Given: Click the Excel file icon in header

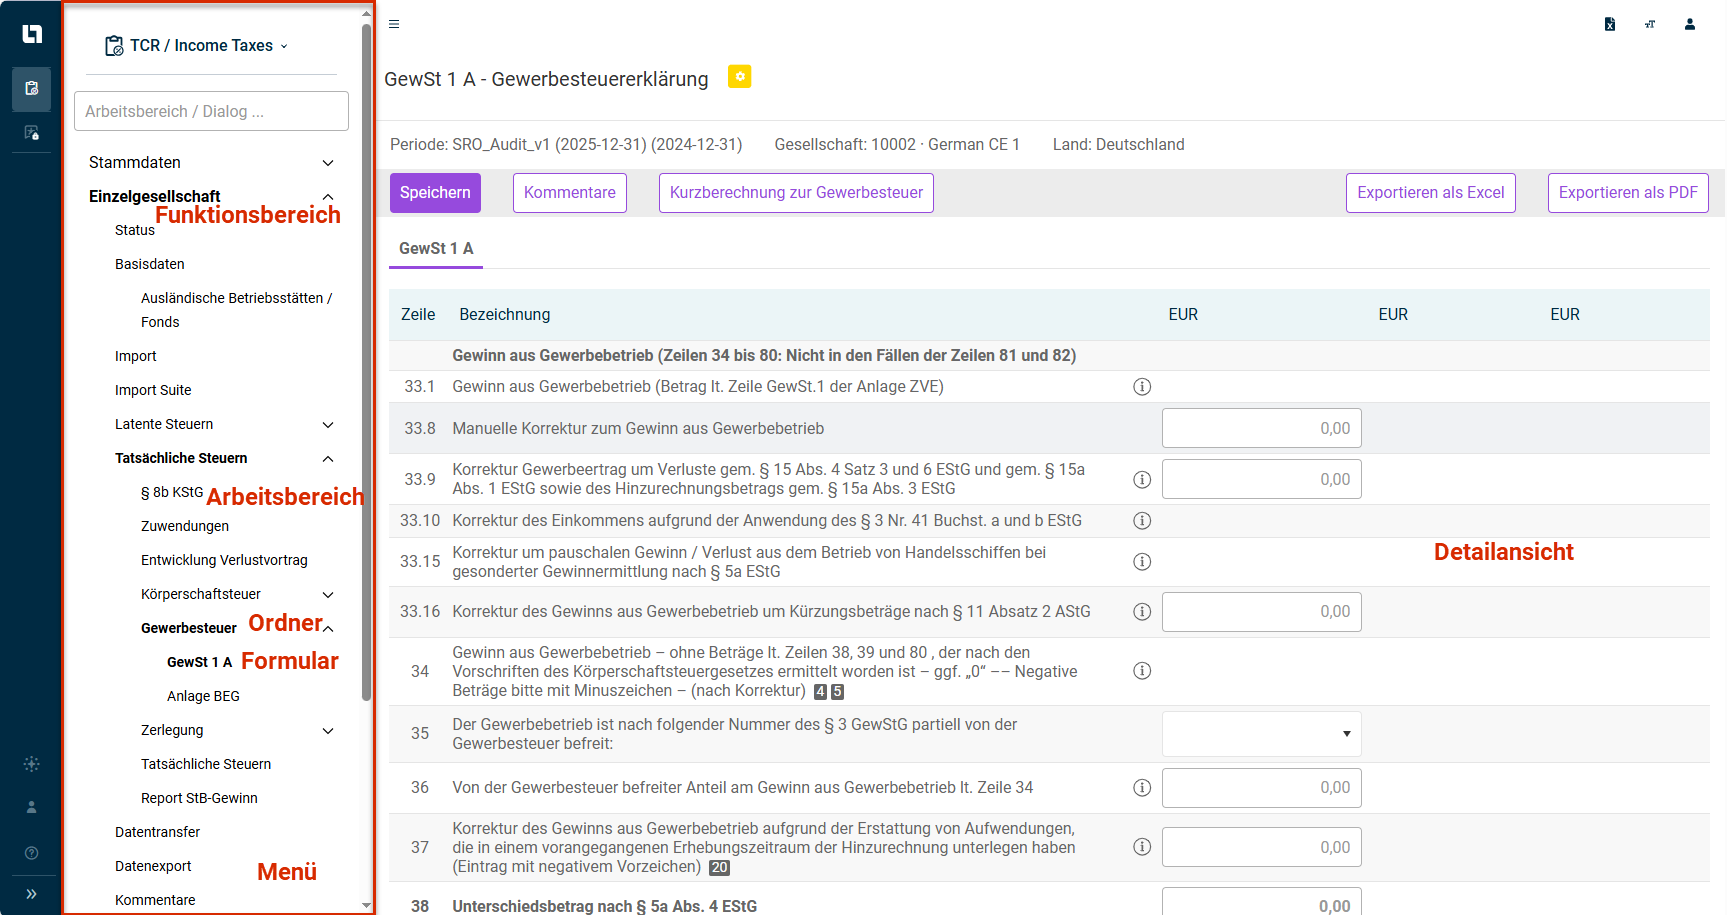Looking at the screenshot, I should 1609,24.
